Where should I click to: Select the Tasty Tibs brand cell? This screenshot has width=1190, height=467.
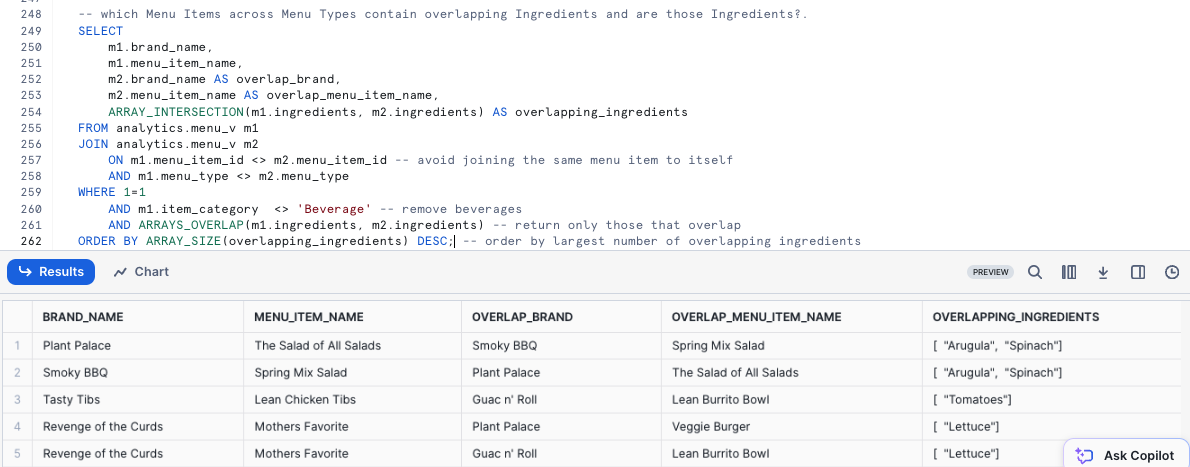pos(71,400)
